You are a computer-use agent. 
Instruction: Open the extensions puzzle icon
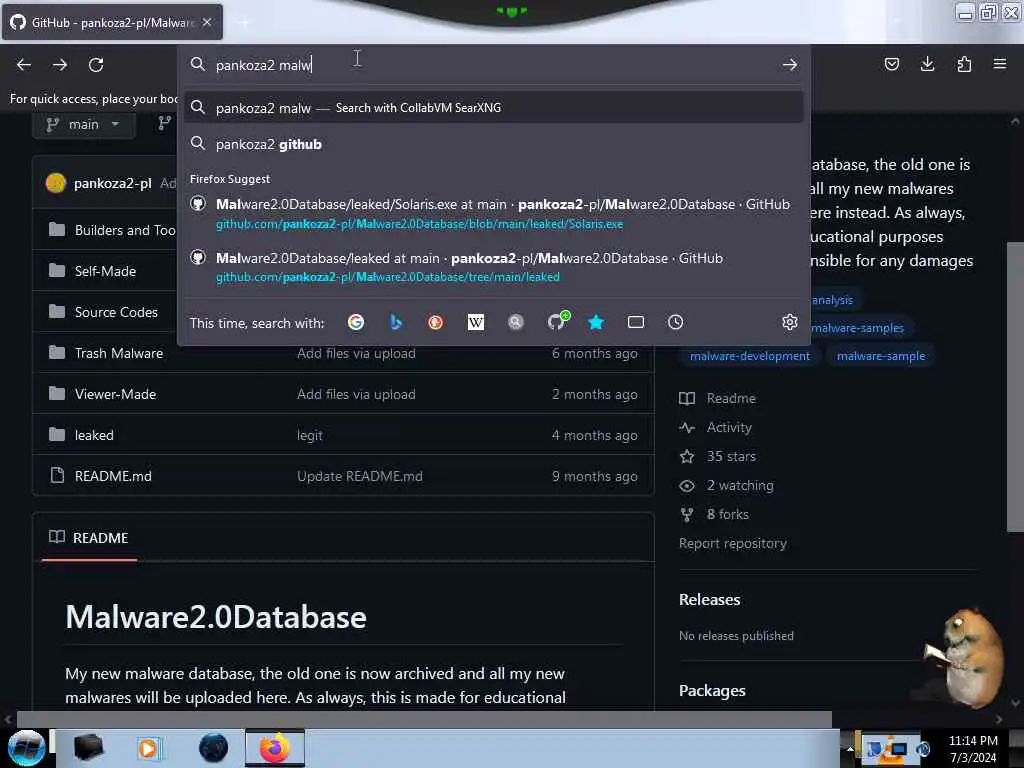[x=964, y=64]
